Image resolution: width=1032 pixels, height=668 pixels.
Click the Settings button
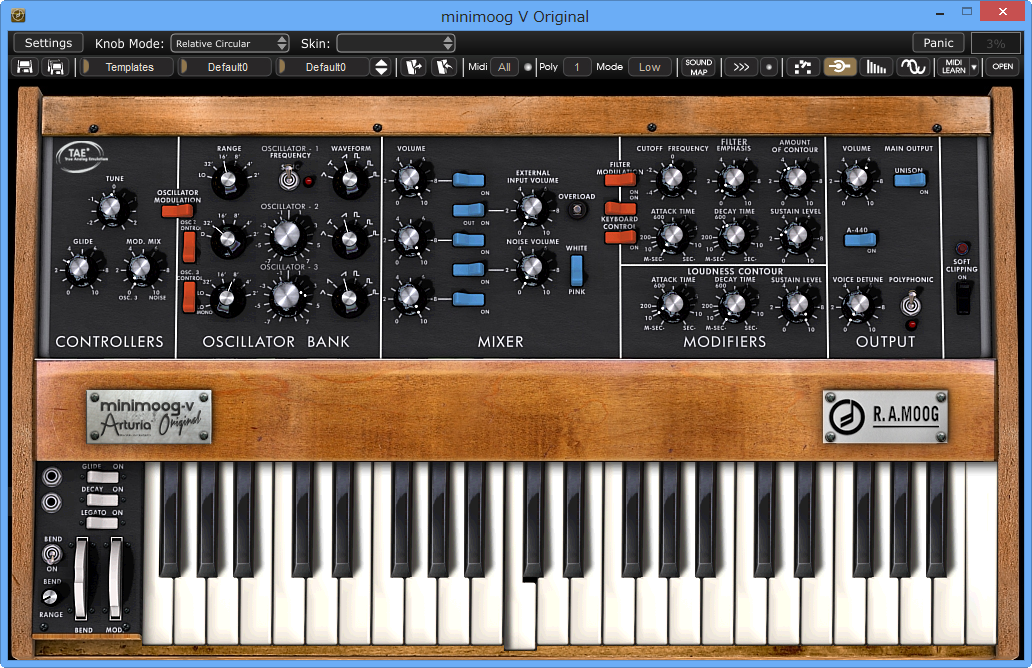pos(48,43)
